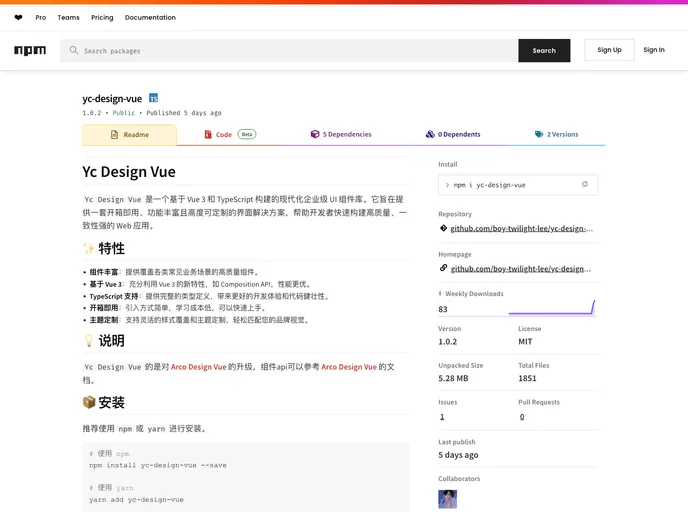Viewport: 688px width, 512px height.
Task: Click the '5 days ago' Last publish value
Action: [x=458, y=455]
